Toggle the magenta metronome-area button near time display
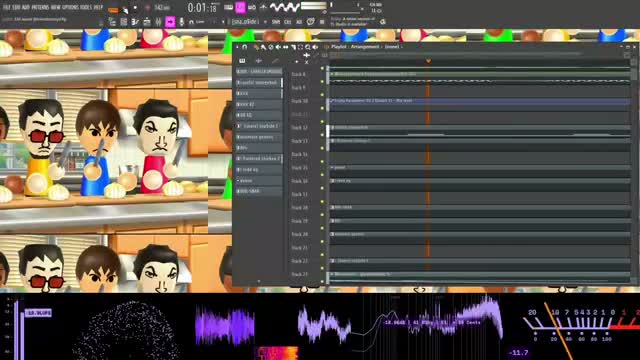 tap(240, 7)
